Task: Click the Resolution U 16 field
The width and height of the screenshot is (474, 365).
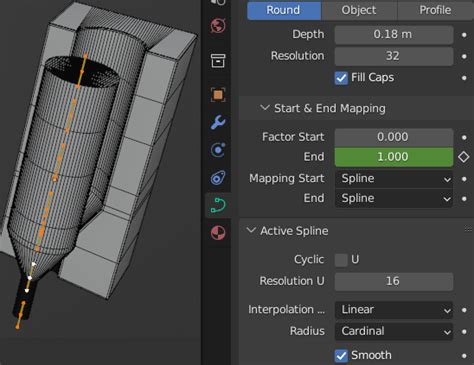Action: coord(394,281)
